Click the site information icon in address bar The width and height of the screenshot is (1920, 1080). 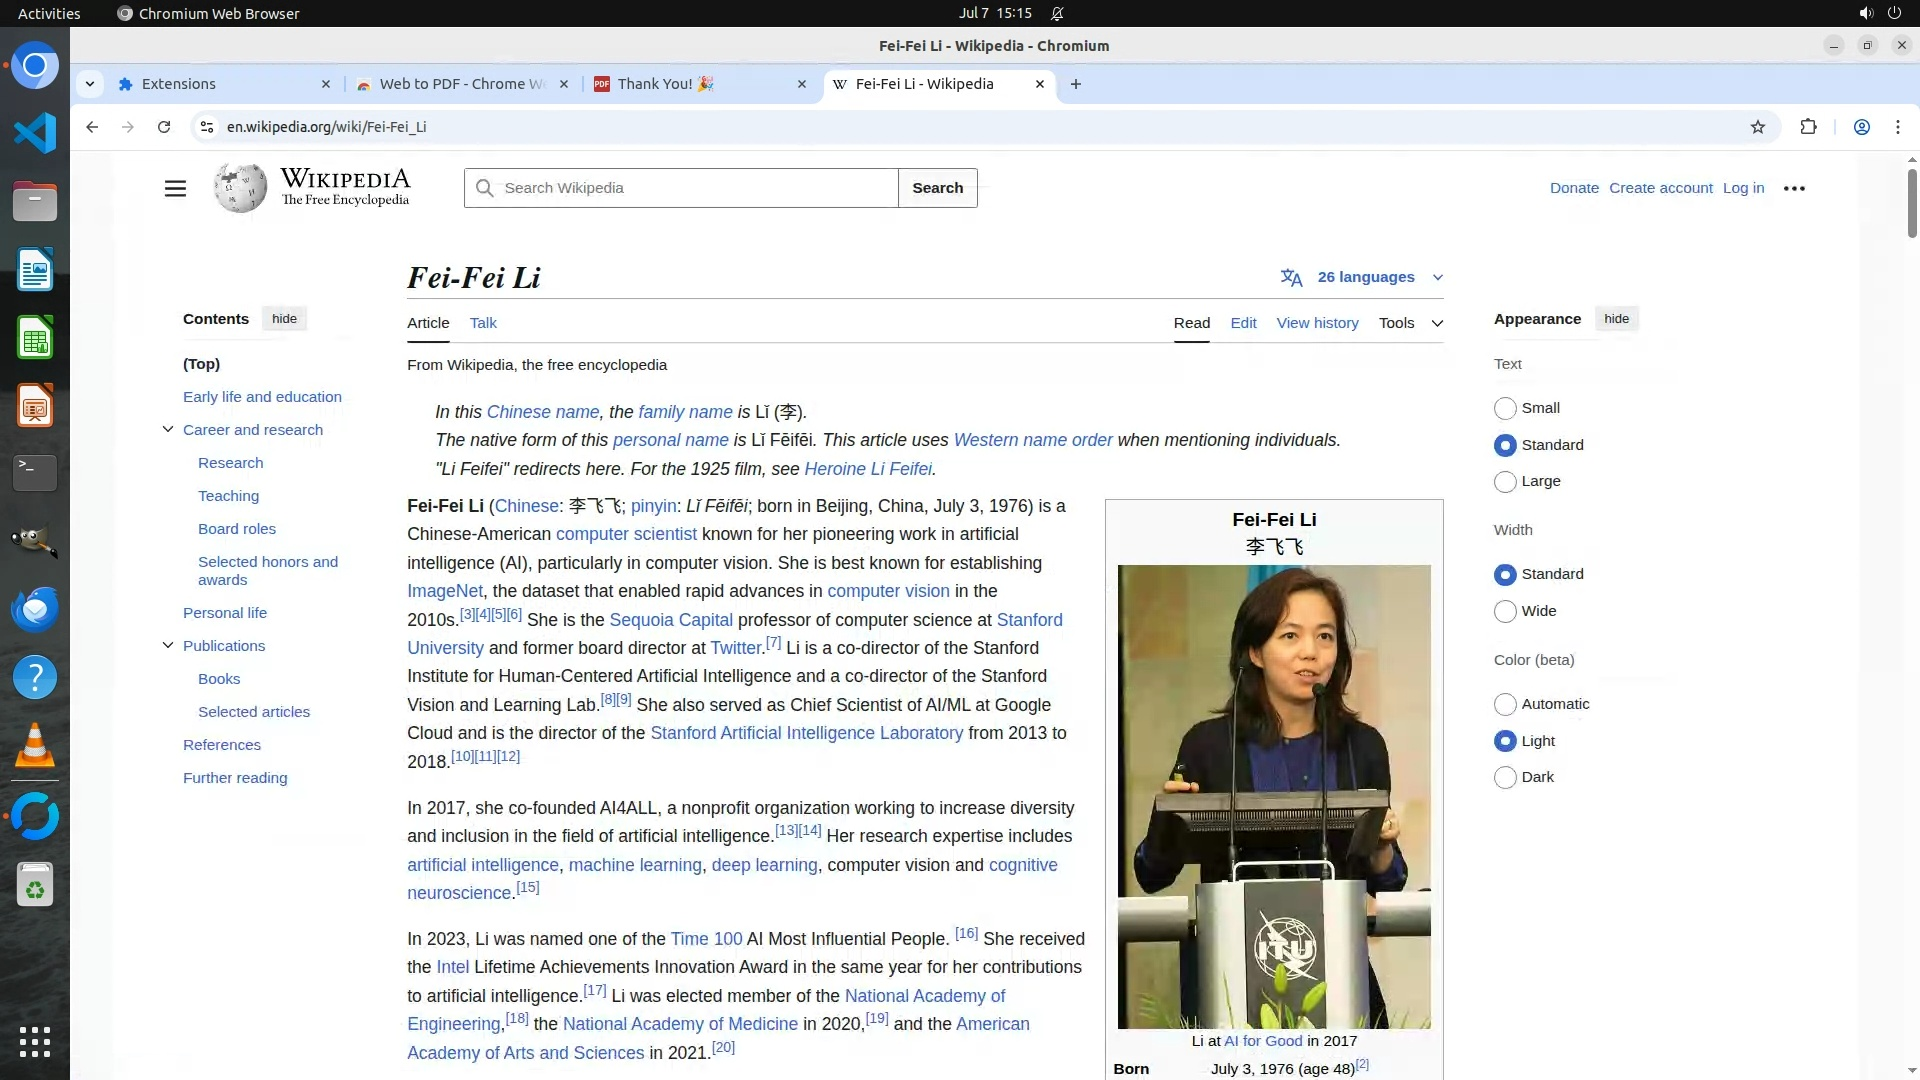tap(206, 127)
